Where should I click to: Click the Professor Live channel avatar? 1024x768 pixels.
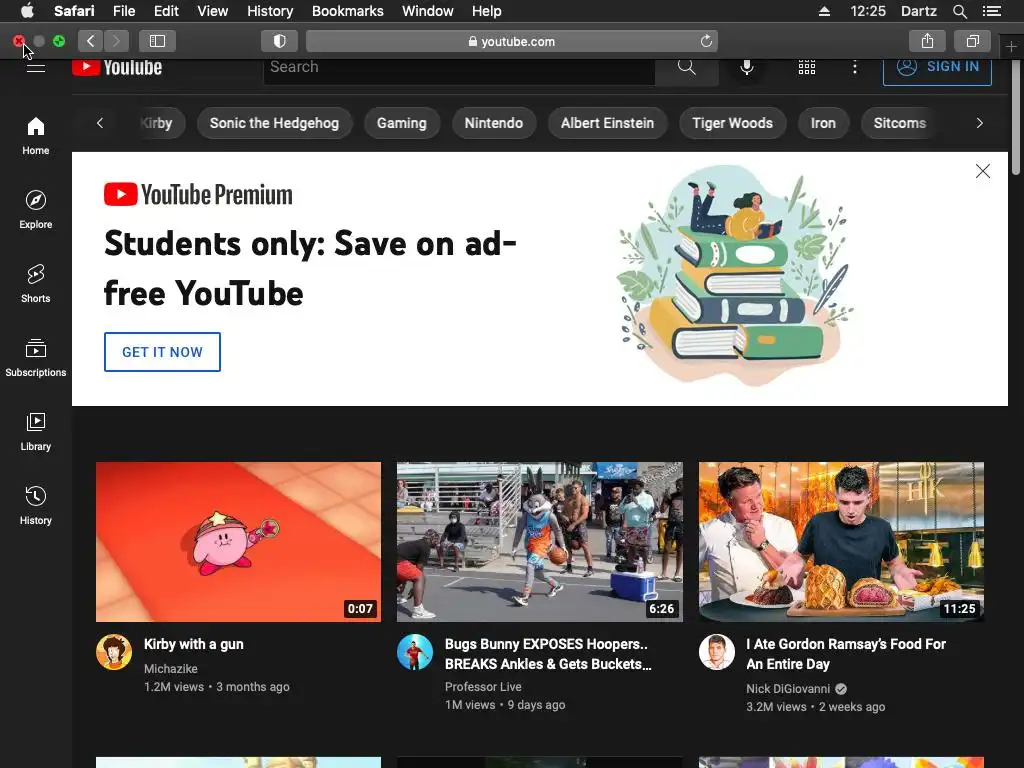point(415,652)
